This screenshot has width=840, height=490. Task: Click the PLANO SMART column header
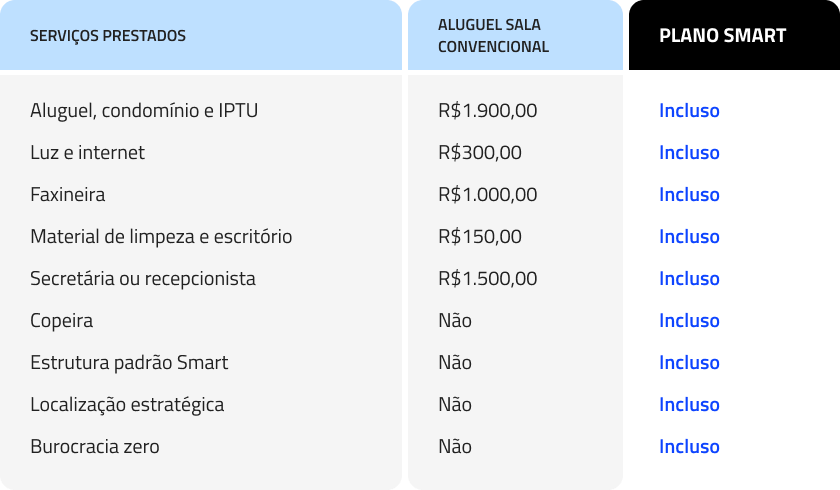[x=722, y=36]
